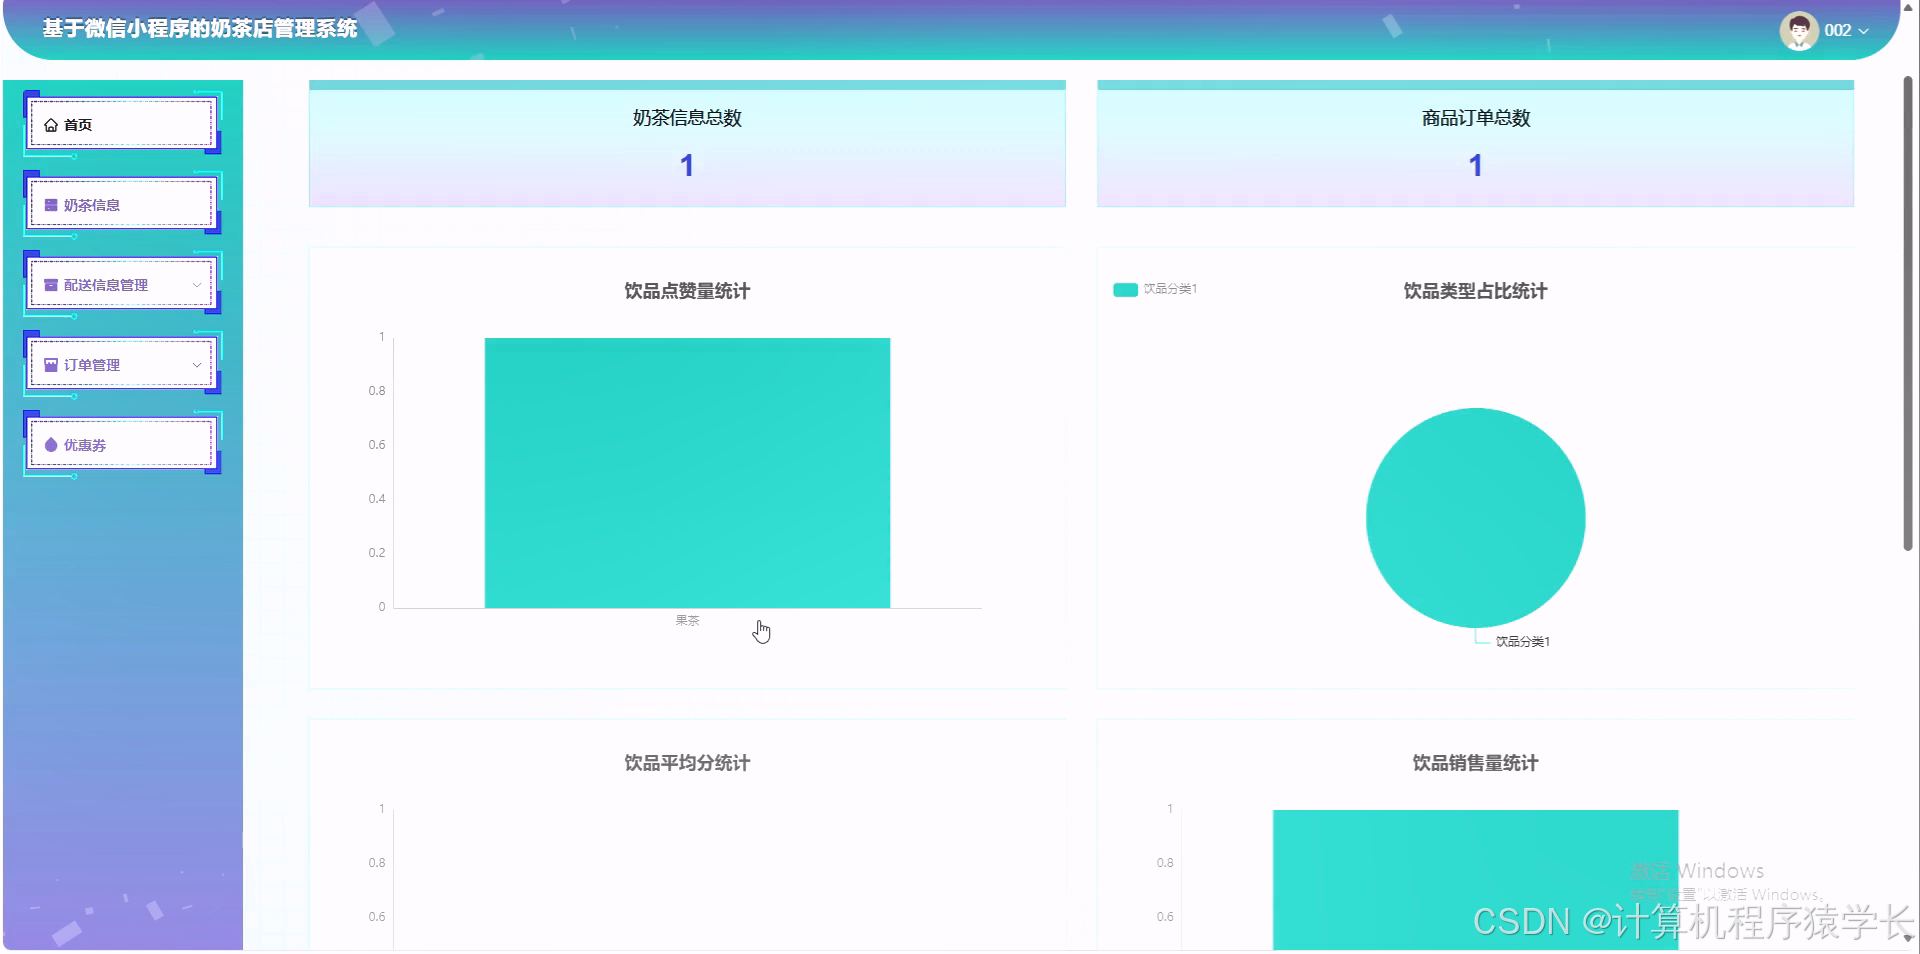The image size is (1920, 954).
Task: Click the 果茶 bar in 饮品点赞量统计
Action: 687,472
